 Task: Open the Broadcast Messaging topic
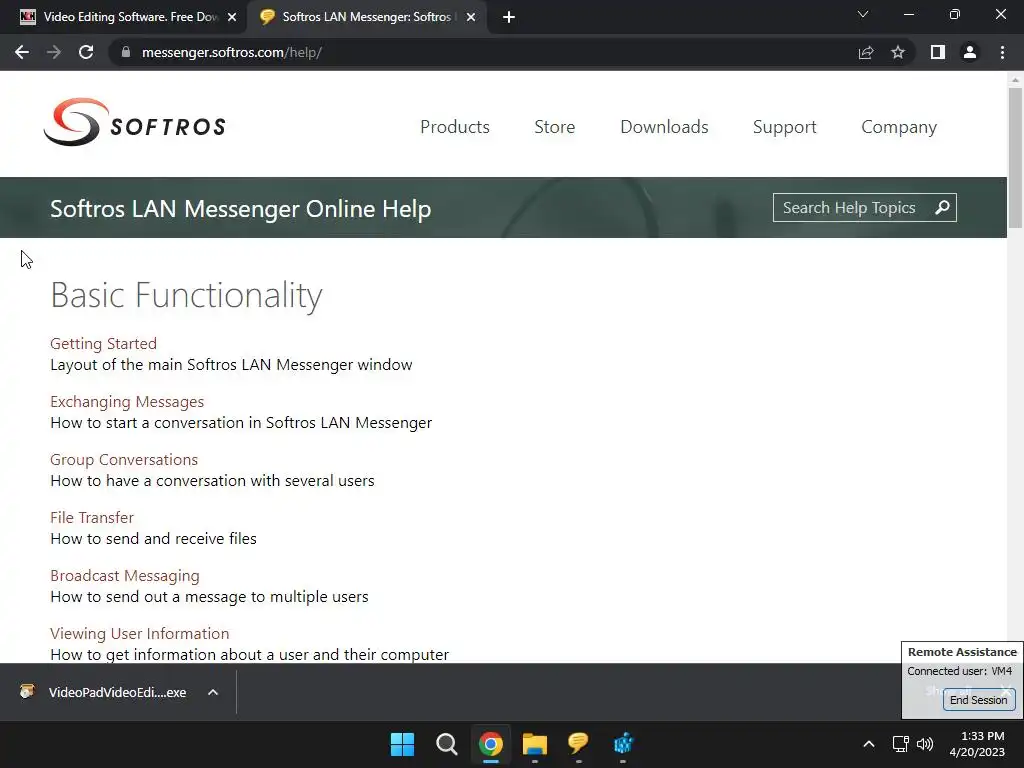pyautogui.click(x=125, y=575)
